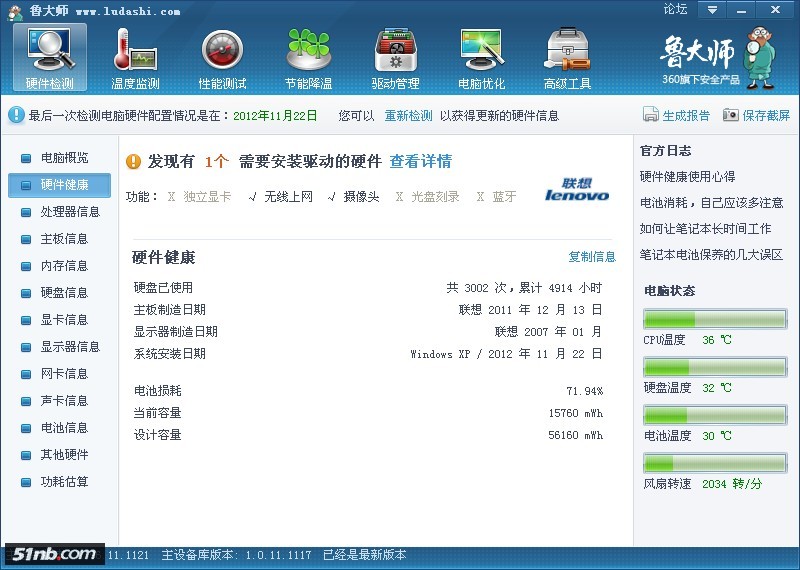
Task: Open the 论坛 forum link in title bar
Action: [x=675, y=9]
